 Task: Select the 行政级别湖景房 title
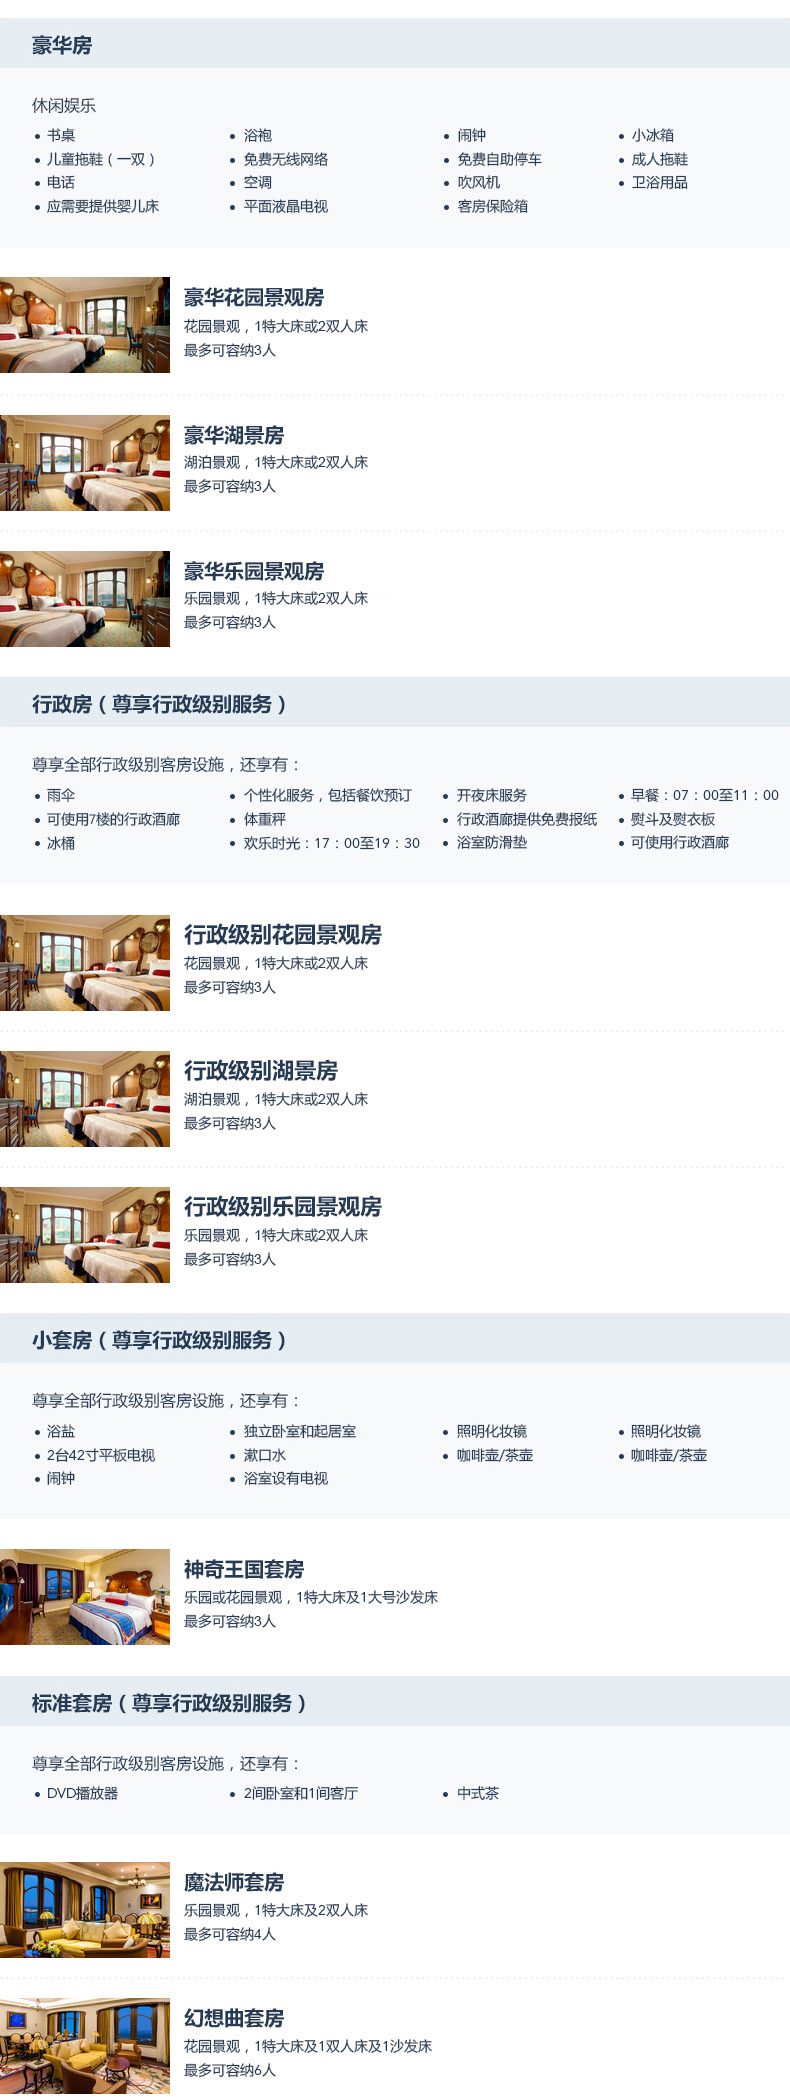(x=261, y=1071)
